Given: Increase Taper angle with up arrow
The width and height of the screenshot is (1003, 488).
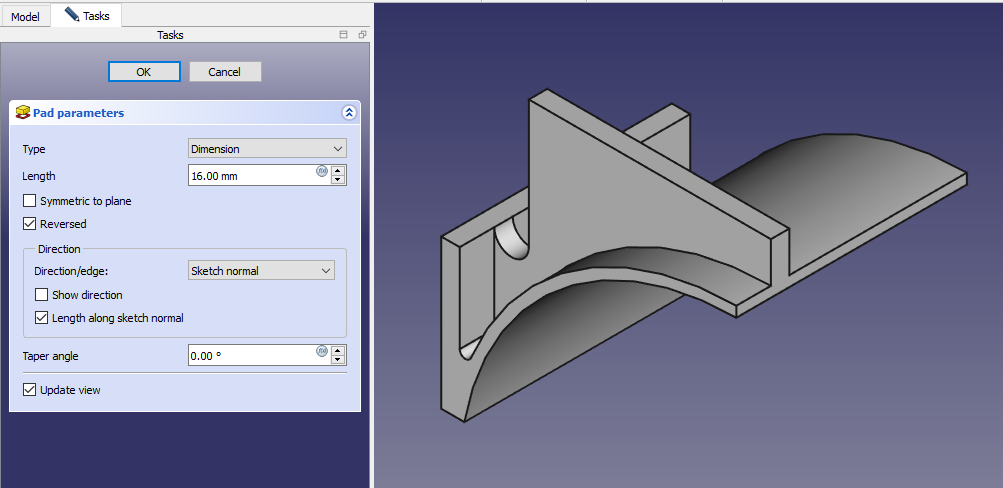Looking at the screenshot, I should (338, 350).
